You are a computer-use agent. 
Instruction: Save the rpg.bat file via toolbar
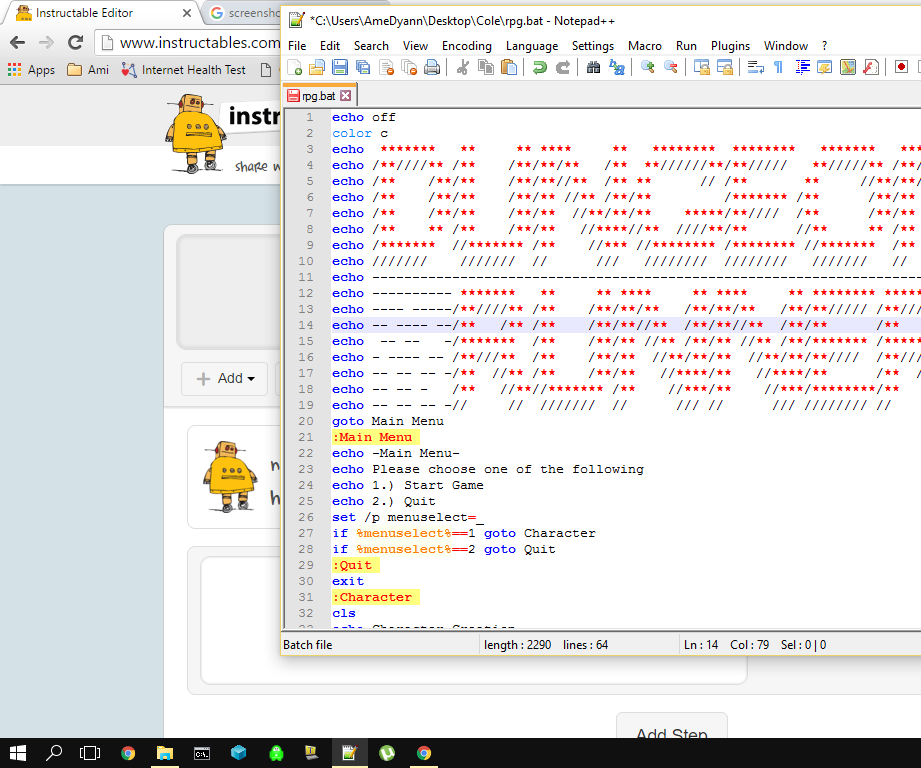pos(340,68)
